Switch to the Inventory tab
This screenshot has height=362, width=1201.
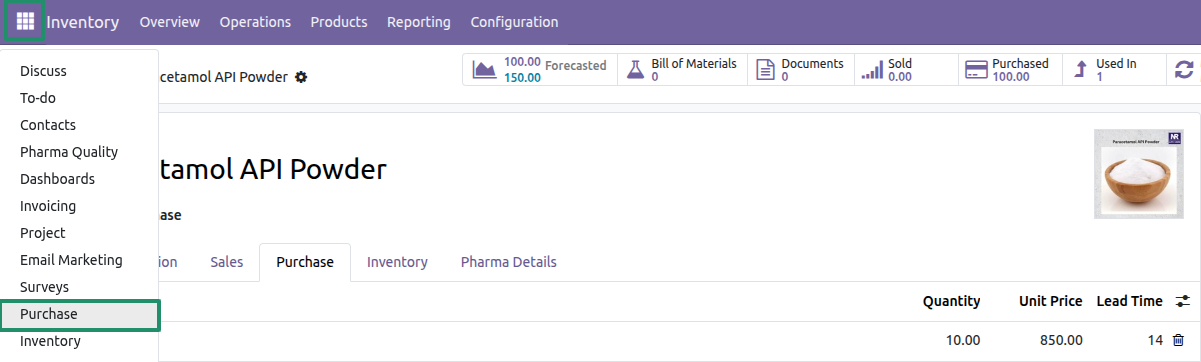[397, 262]
